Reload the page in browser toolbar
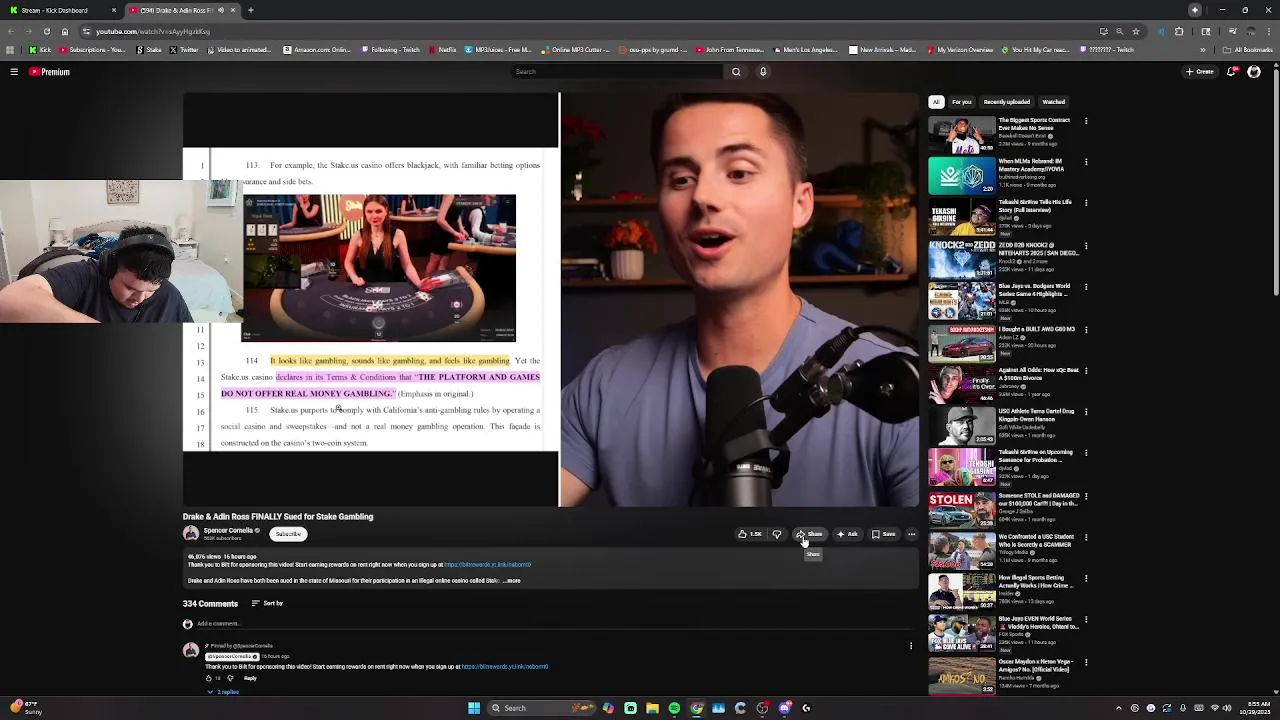Image resolution: width=1280 pixels, height=720 pixels. (x=46, y=31)
